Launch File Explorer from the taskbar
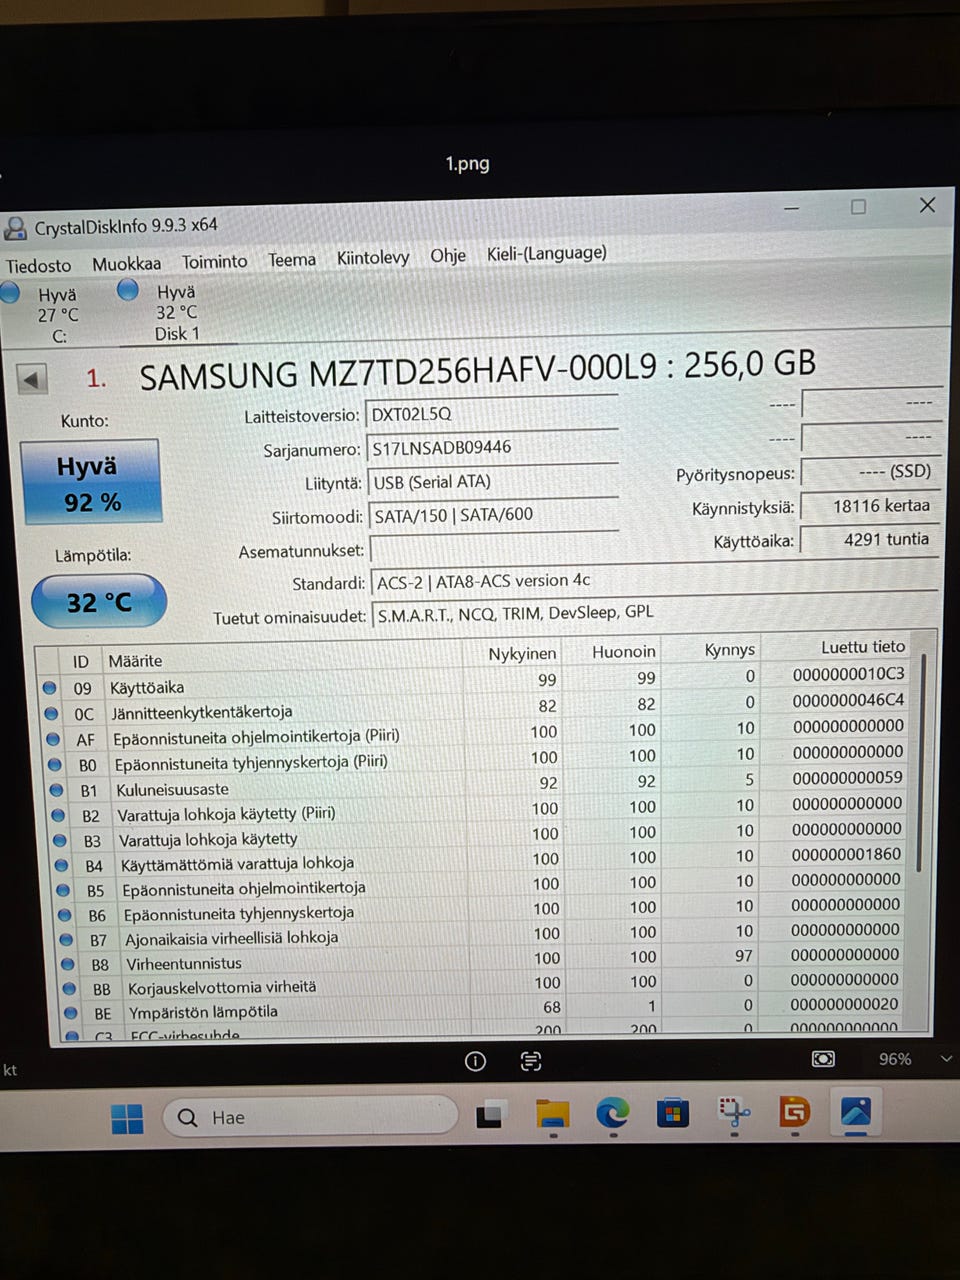960x1280 pixels. click(x=552, y=1114)
